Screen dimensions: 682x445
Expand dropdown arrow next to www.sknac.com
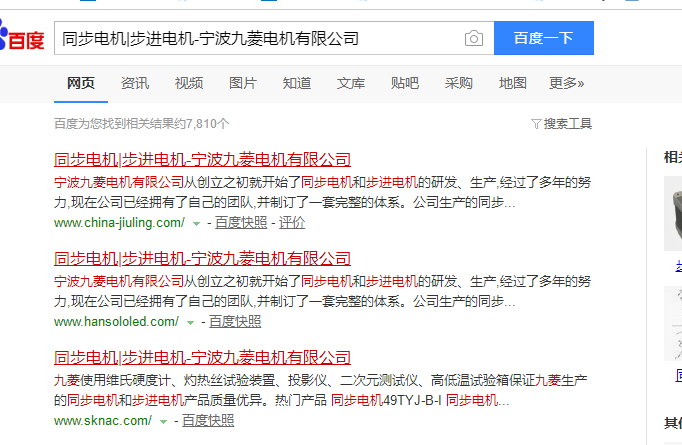tap(163, 422)
